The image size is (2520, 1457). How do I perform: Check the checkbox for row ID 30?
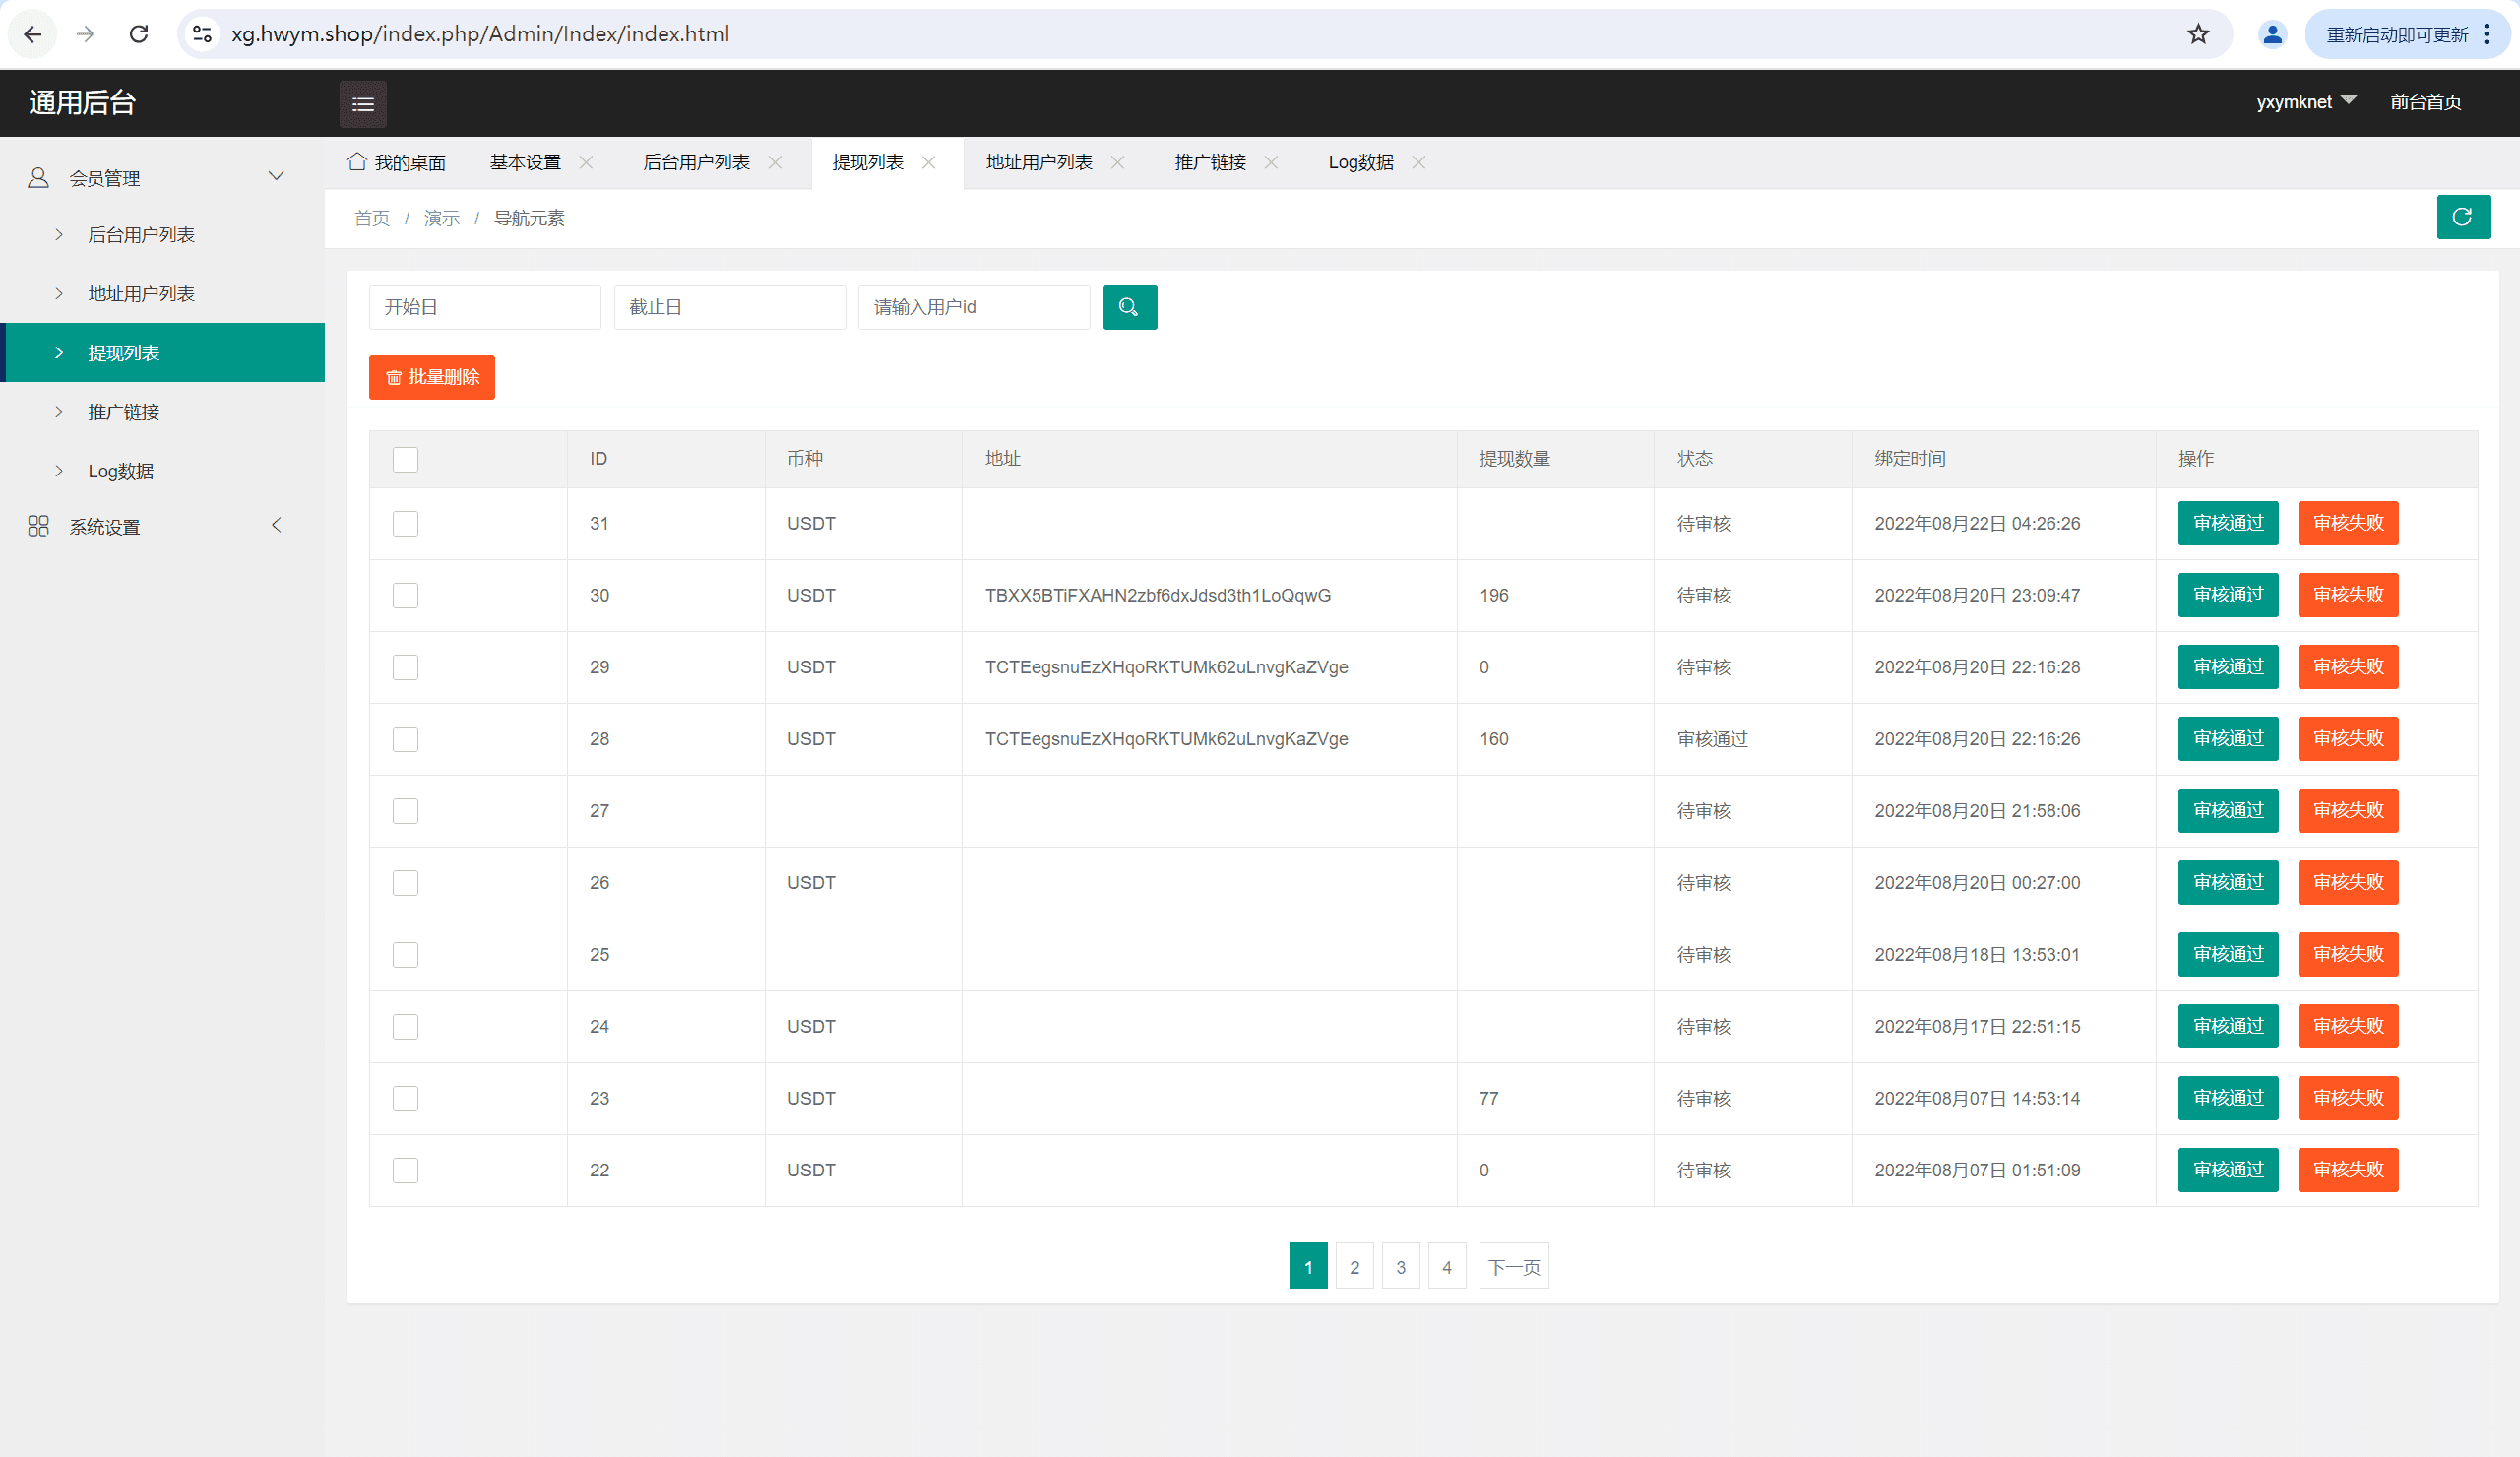tap(405, 595)
